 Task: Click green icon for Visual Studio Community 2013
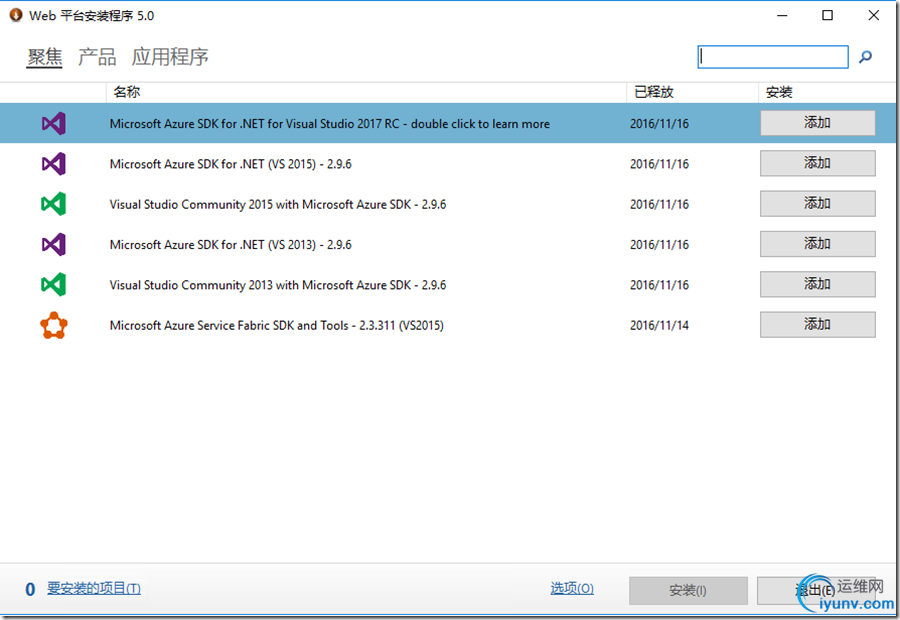click(53, 285)
